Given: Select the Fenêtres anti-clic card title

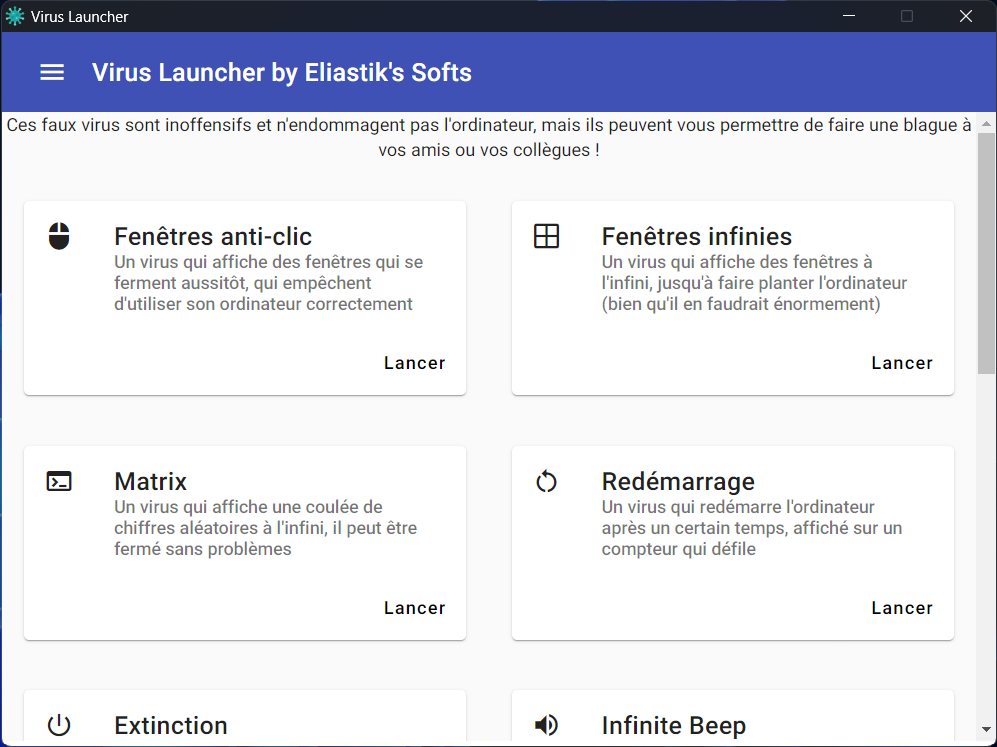Looking at the screenshot, I should pyautogui.click(x=213, y=236).
